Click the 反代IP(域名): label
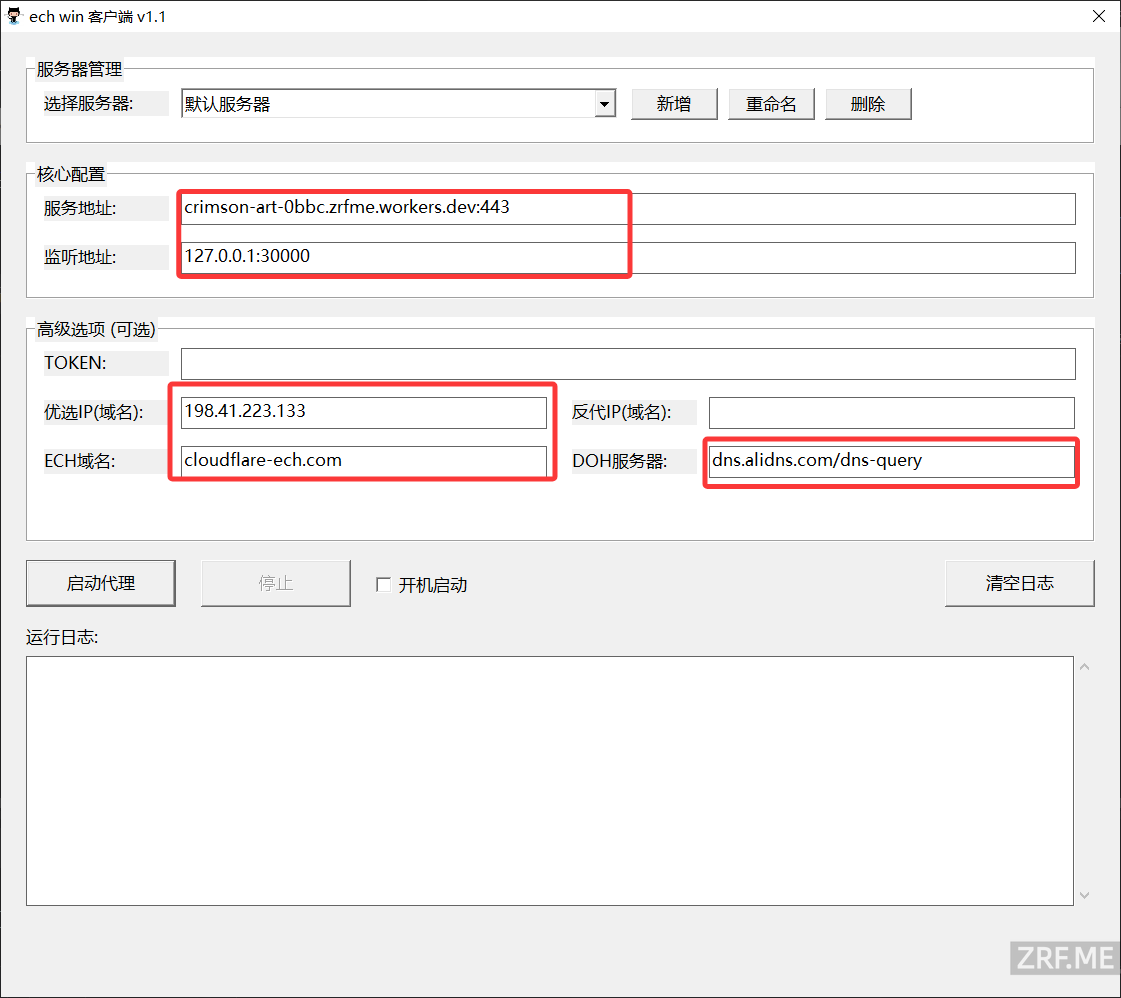The height and width of the screenshot is (998, 1121). click(622, 412)
